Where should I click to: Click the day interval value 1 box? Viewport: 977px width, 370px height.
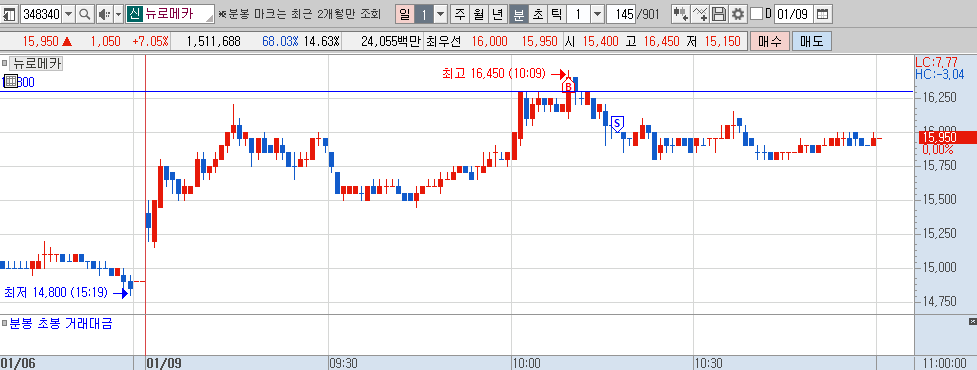(424, 13)
